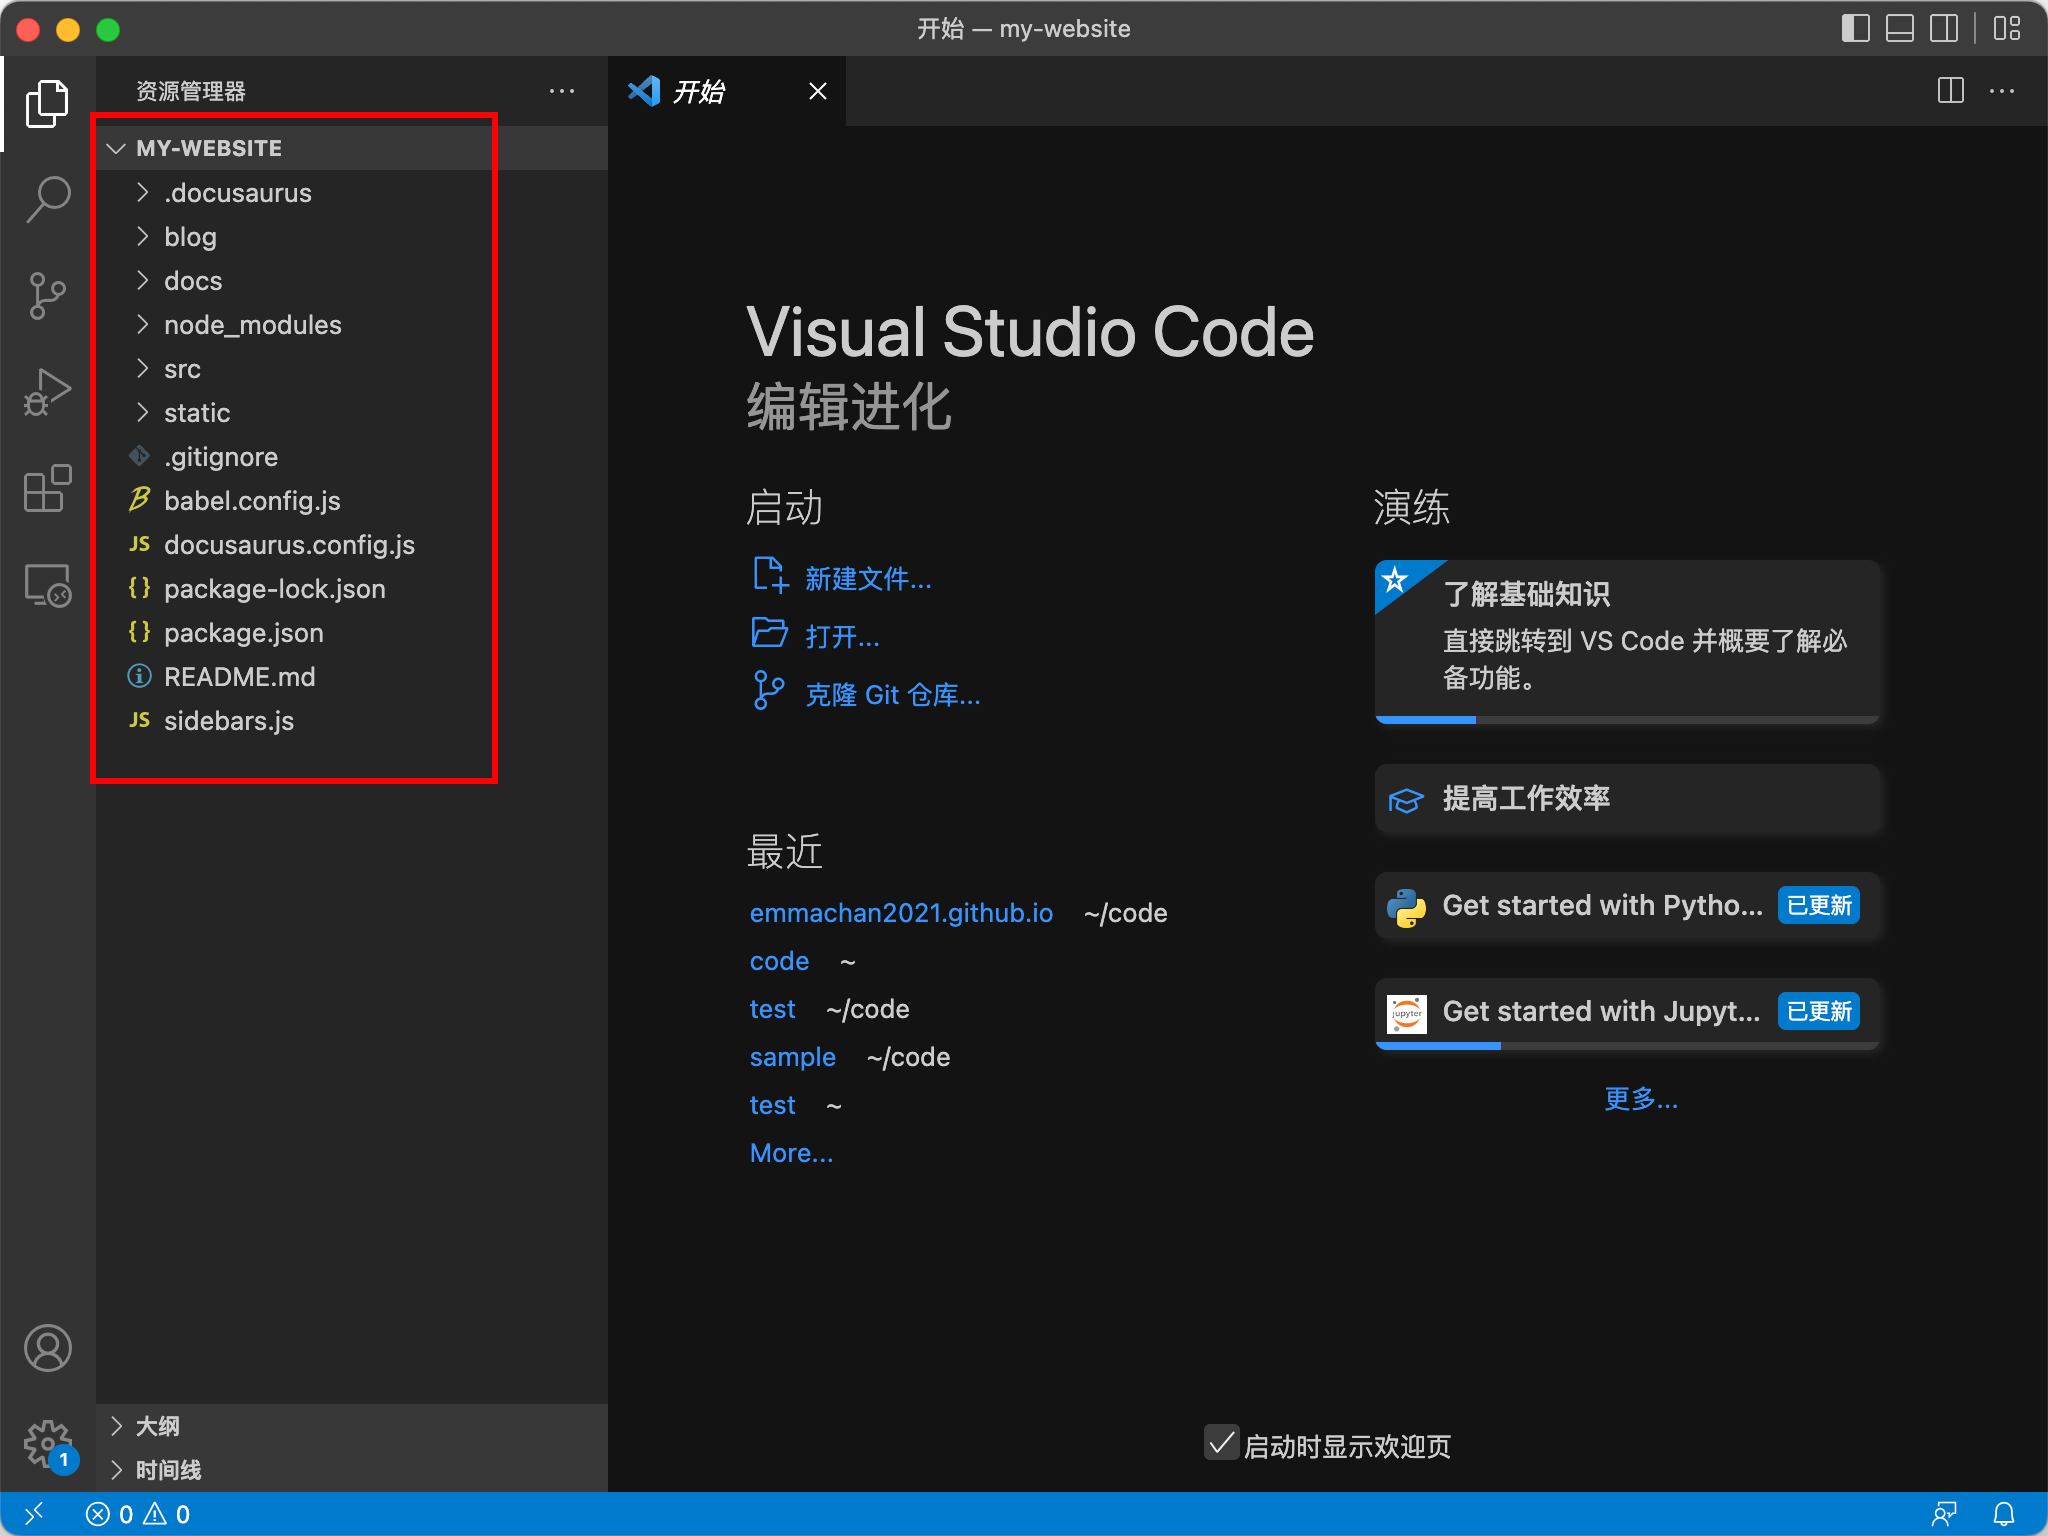Open the Extensions view
The height and width of the screenshot is (1536, 2048).
[47, 488]
